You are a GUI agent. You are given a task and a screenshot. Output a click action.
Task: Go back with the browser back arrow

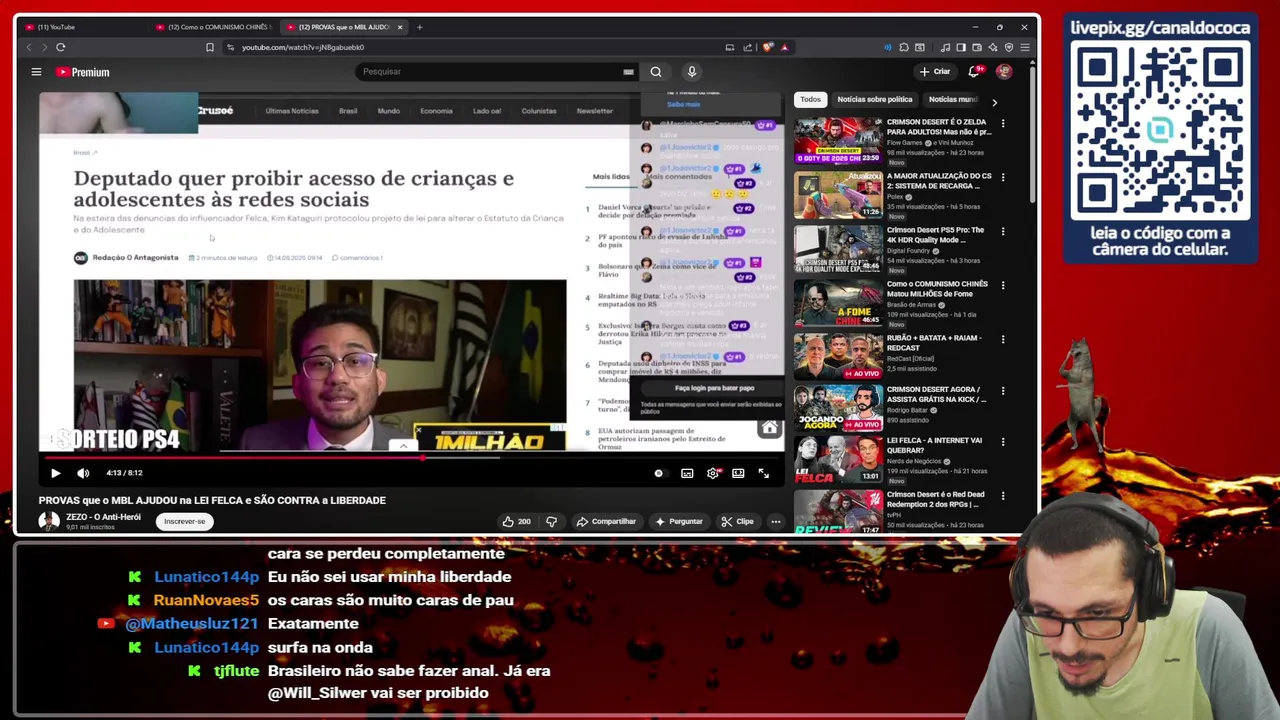29,47
